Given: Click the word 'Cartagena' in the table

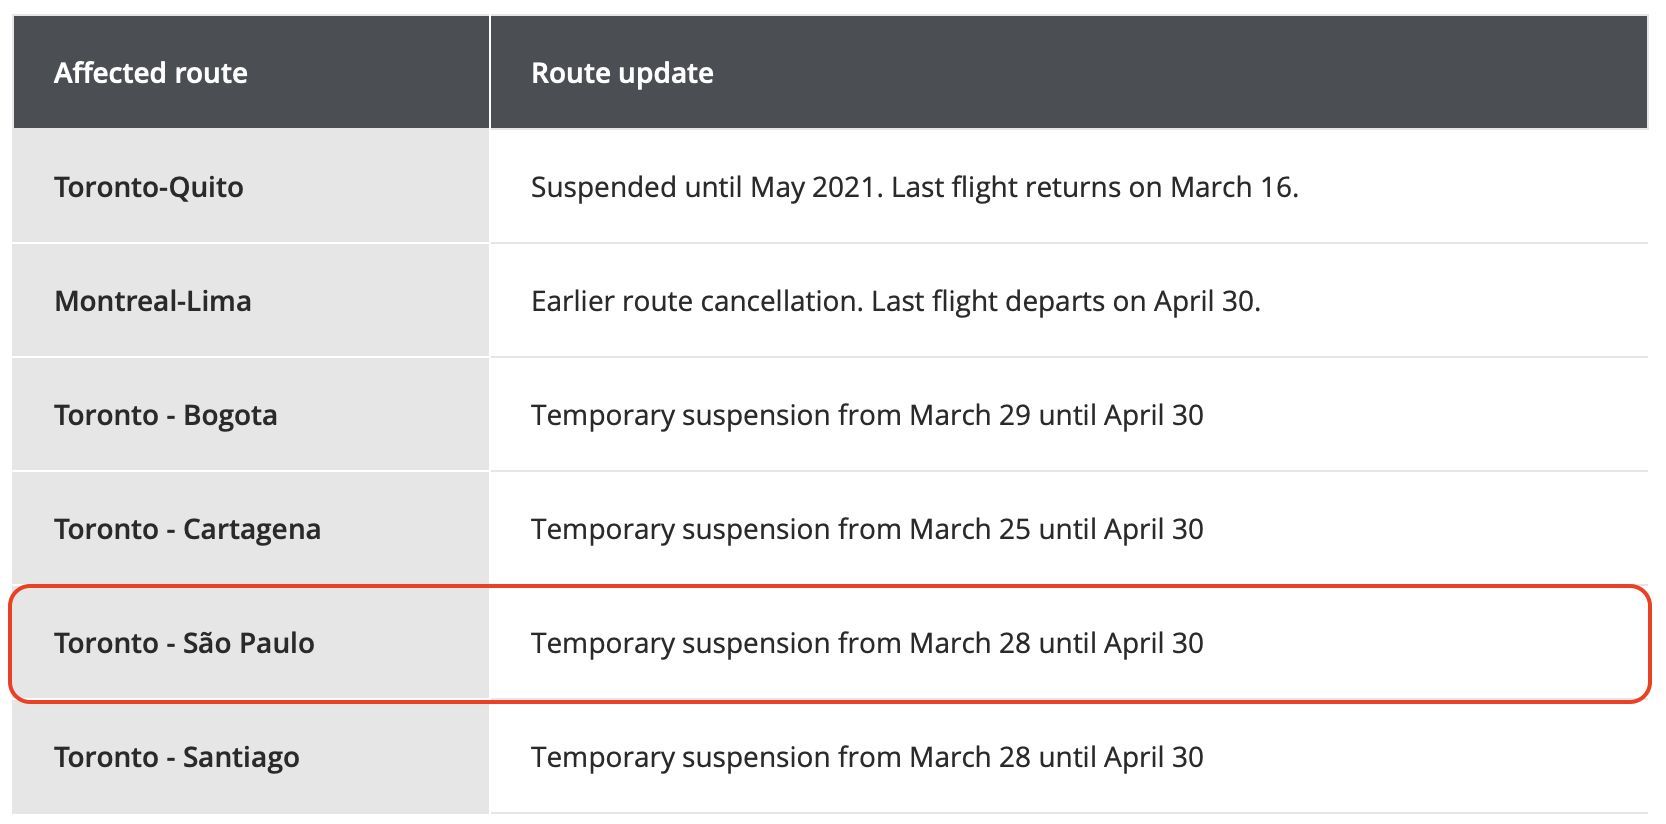Looking at the screenshot, I should (252, 530).
